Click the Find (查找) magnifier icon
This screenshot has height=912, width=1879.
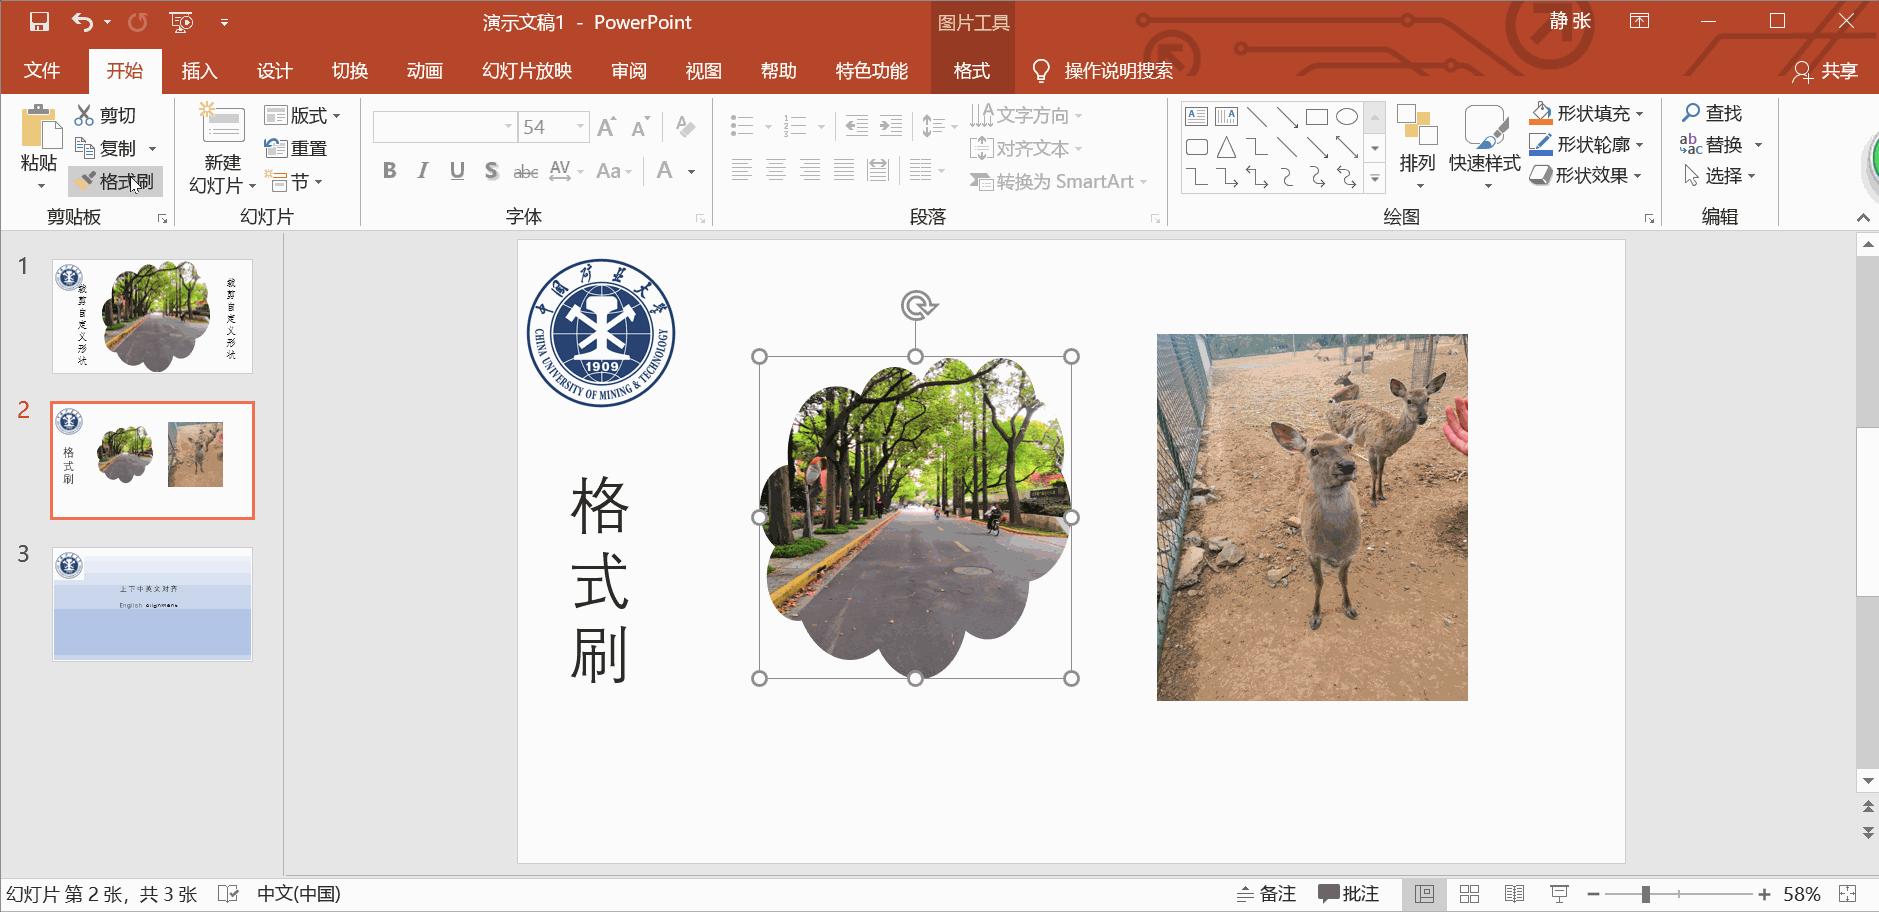[1691, 113]
